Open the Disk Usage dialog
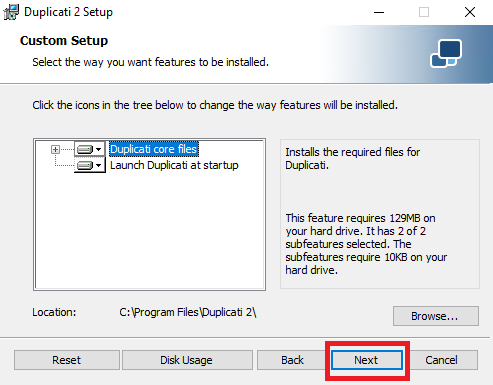This screenshot has height=385, width=493. pos(187,360)
